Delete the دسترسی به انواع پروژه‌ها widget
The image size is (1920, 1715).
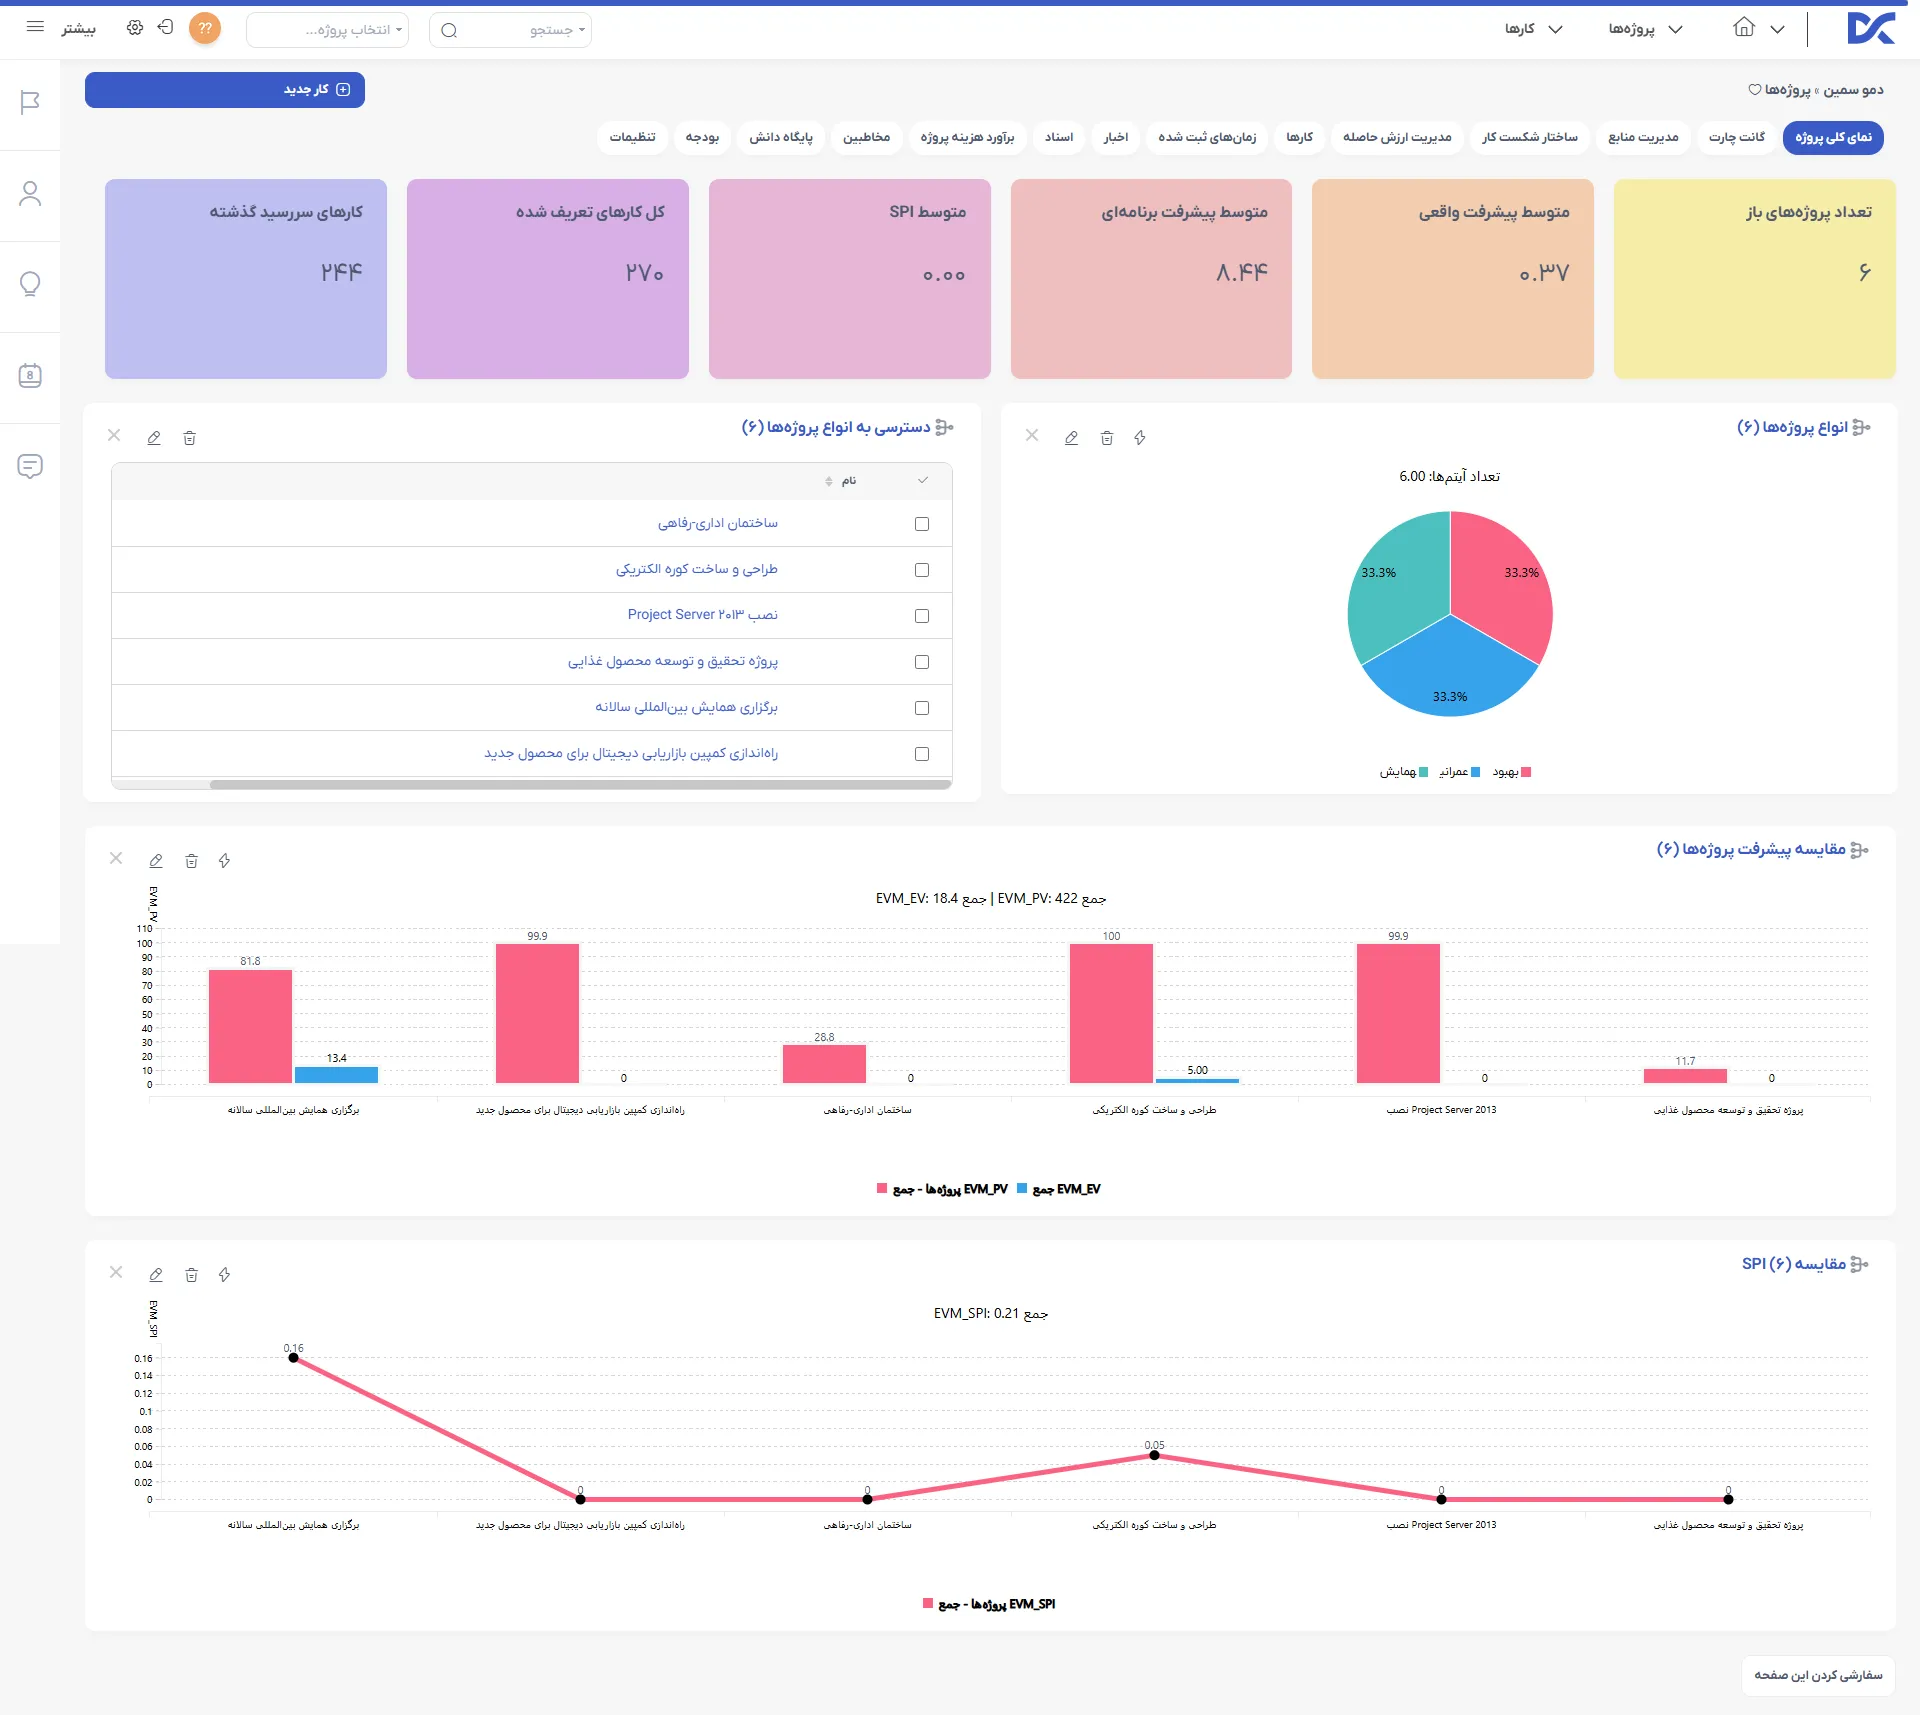[190, 438]
